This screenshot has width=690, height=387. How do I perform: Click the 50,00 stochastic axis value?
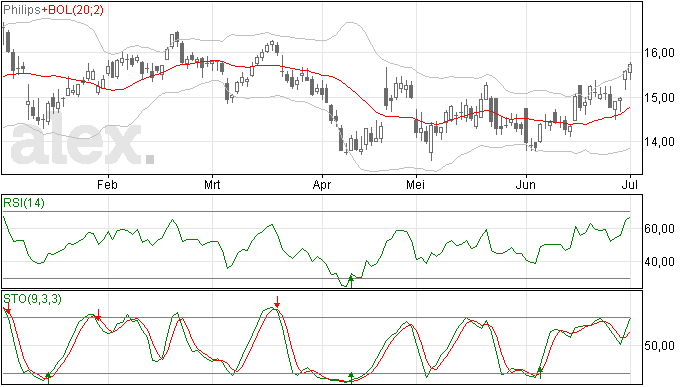659,346
